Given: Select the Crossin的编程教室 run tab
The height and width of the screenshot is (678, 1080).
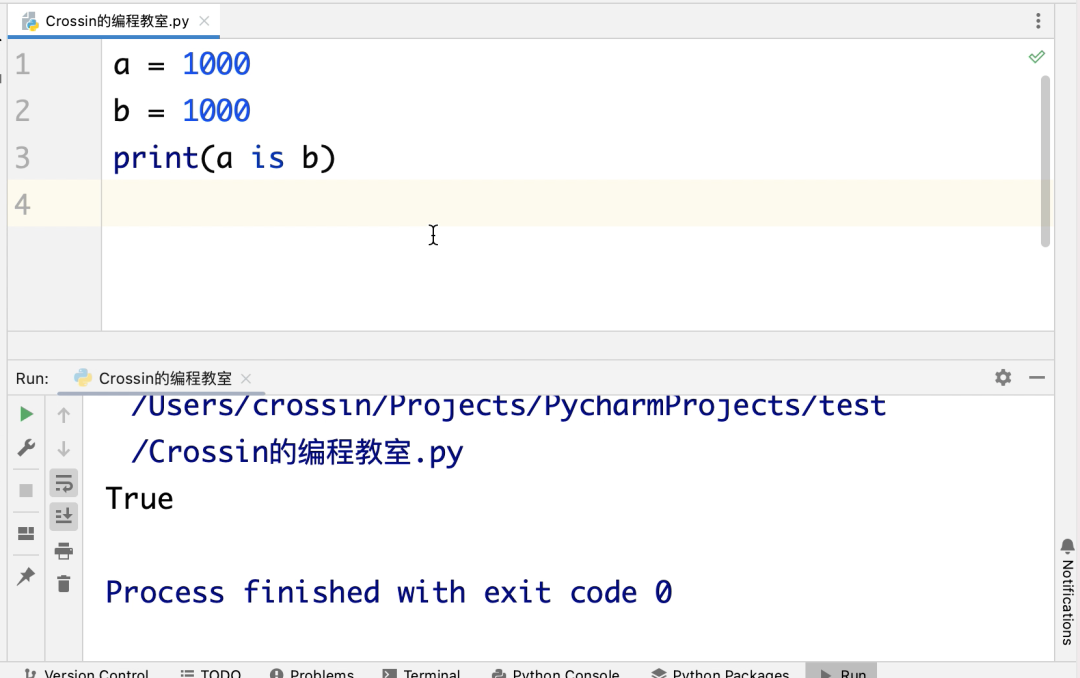Looking at the screenshot, I should point(163,378).
